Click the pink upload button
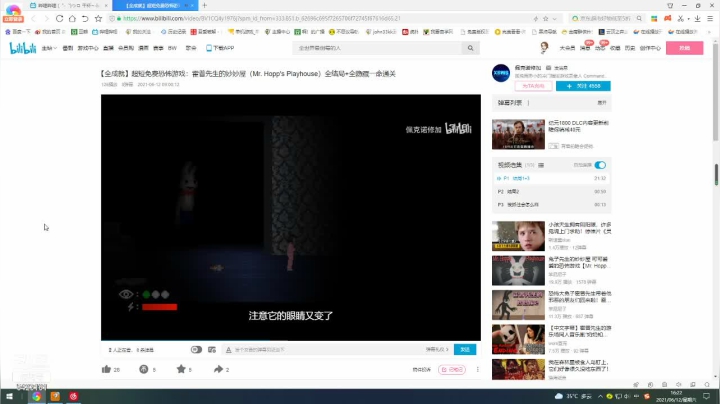The height and width of the screenshot is (404, 720). (x=684, y=48)
